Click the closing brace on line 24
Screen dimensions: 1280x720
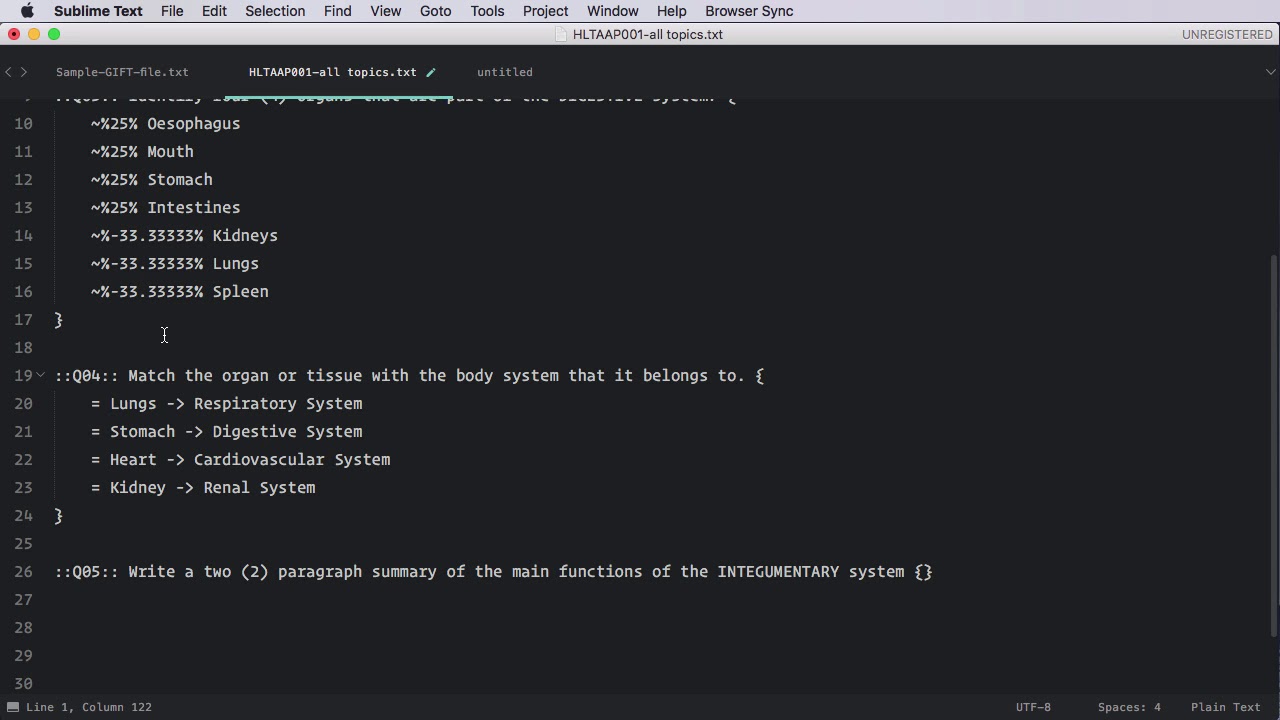pyautogui.click(x=59, y=516)
